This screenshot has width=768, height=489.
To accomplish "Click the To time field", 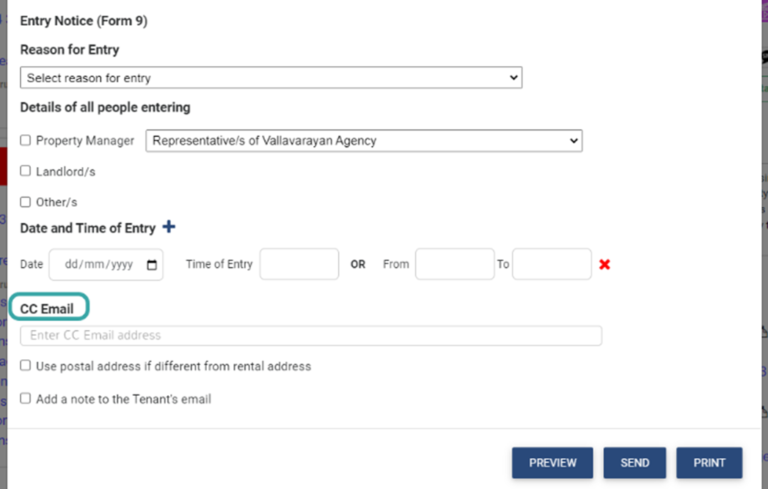I will coord(551,265).
